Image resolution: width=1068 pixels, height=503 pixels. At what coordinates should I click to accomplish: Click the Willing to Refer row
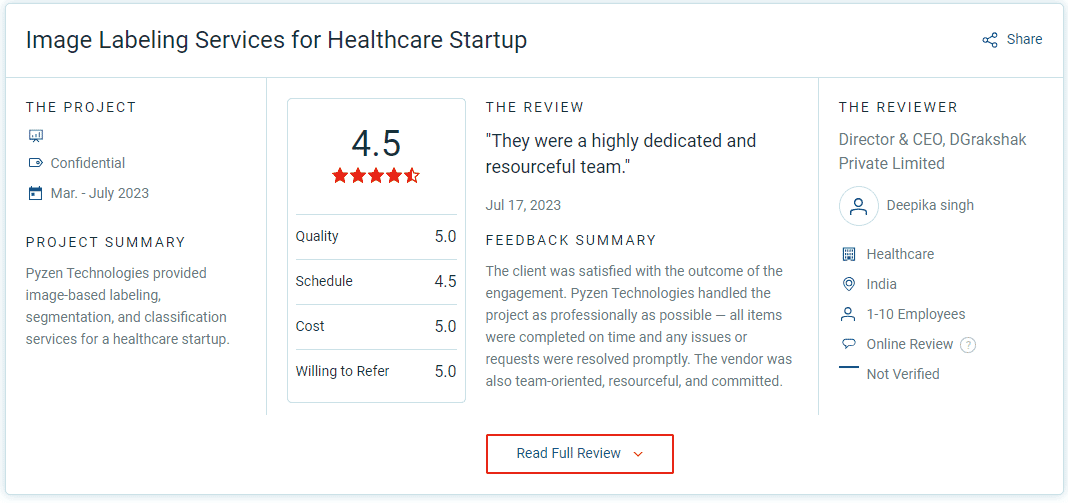click(376, 371)
